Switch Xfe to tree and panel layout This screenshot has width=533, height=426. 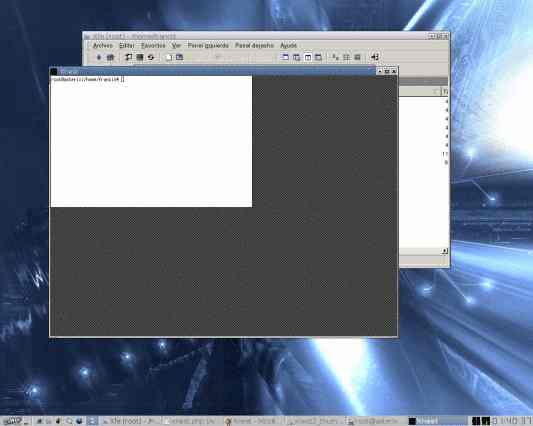pos(296,57)
